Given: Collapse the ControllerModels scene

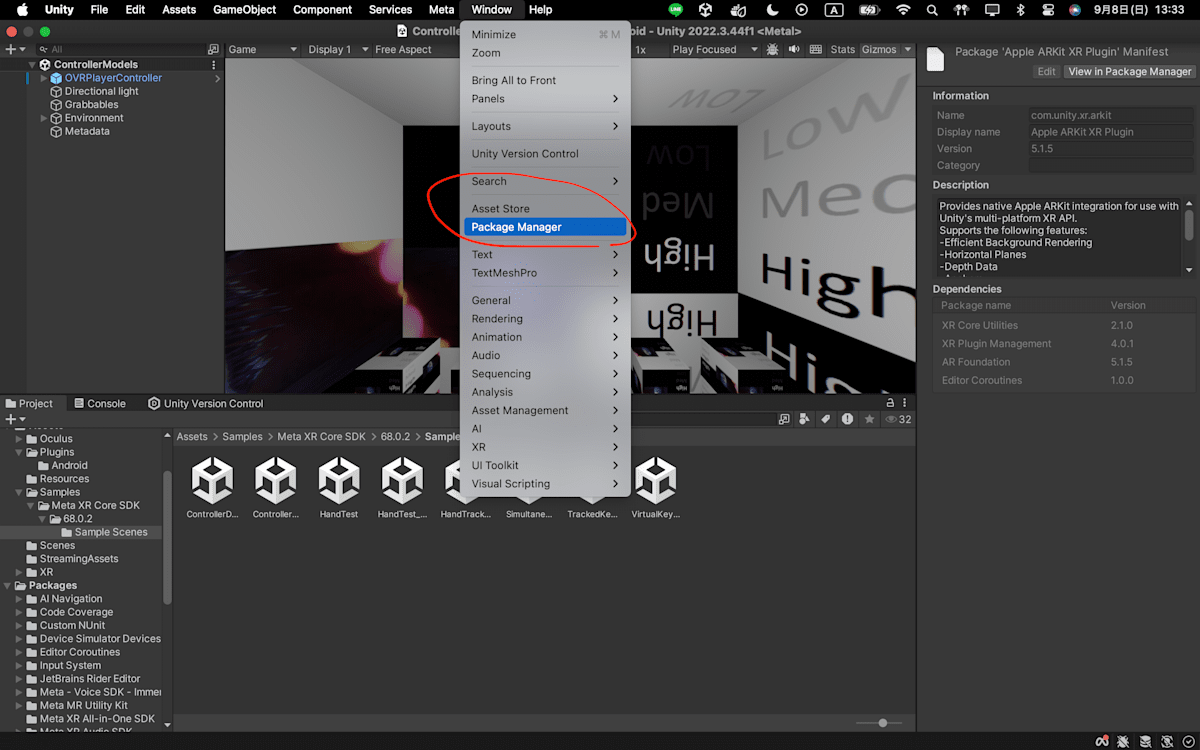Looking at the screenshot, I should (x=32, y=65).
